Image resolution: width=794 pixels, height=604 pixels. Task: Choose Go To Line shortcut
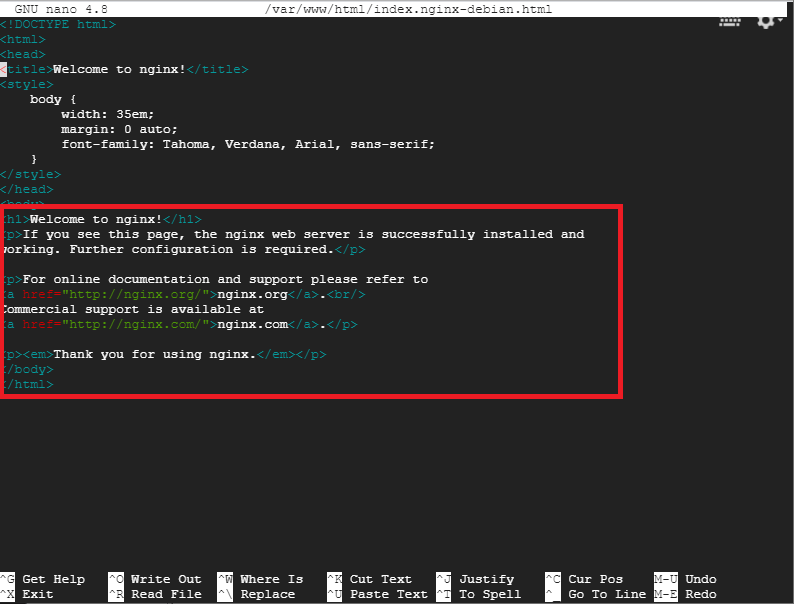tap(607, 594)
